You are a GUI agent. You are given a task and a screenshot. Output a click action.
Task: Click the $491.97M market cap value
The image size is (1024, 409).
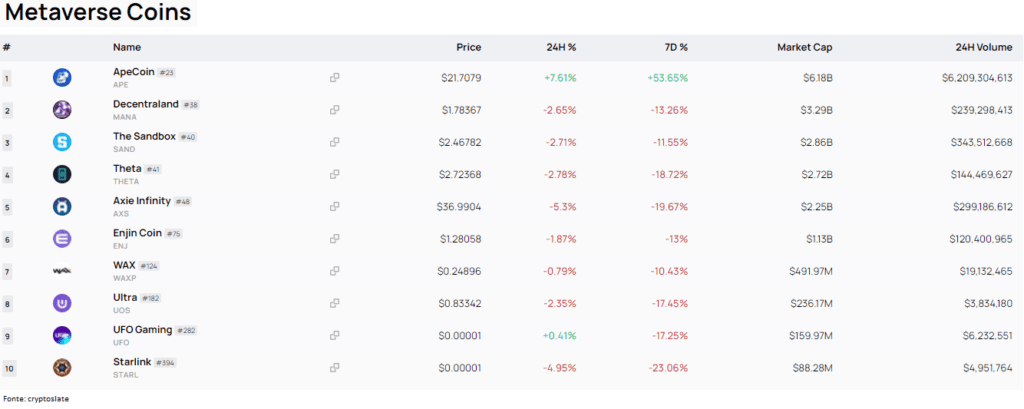[x=810, y=270]
